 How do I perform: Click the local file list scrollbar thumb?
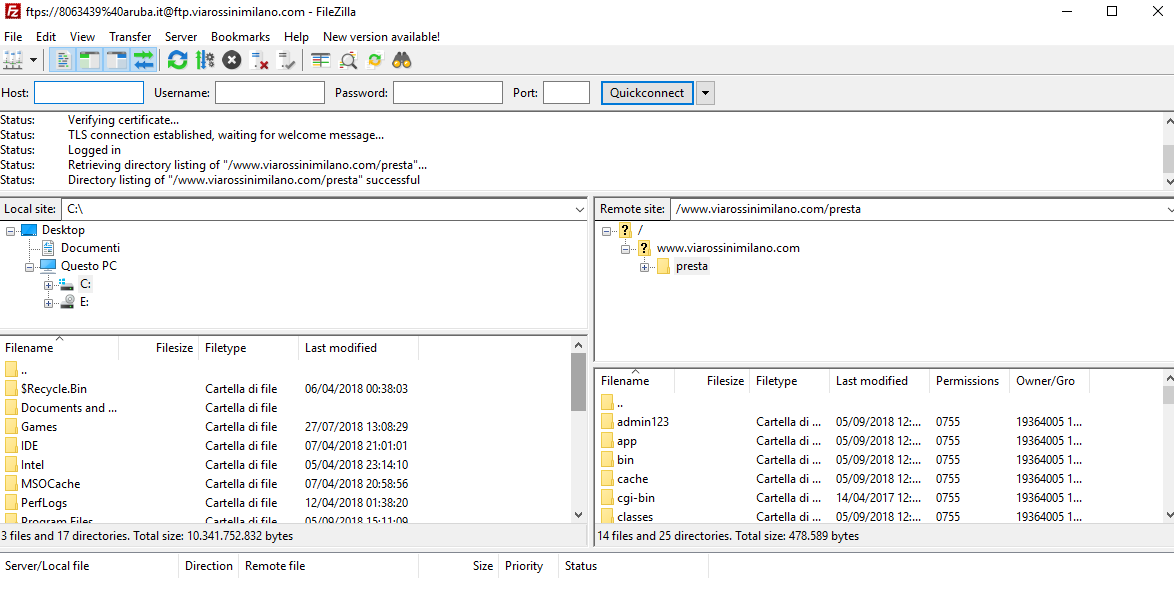(578, 382)
